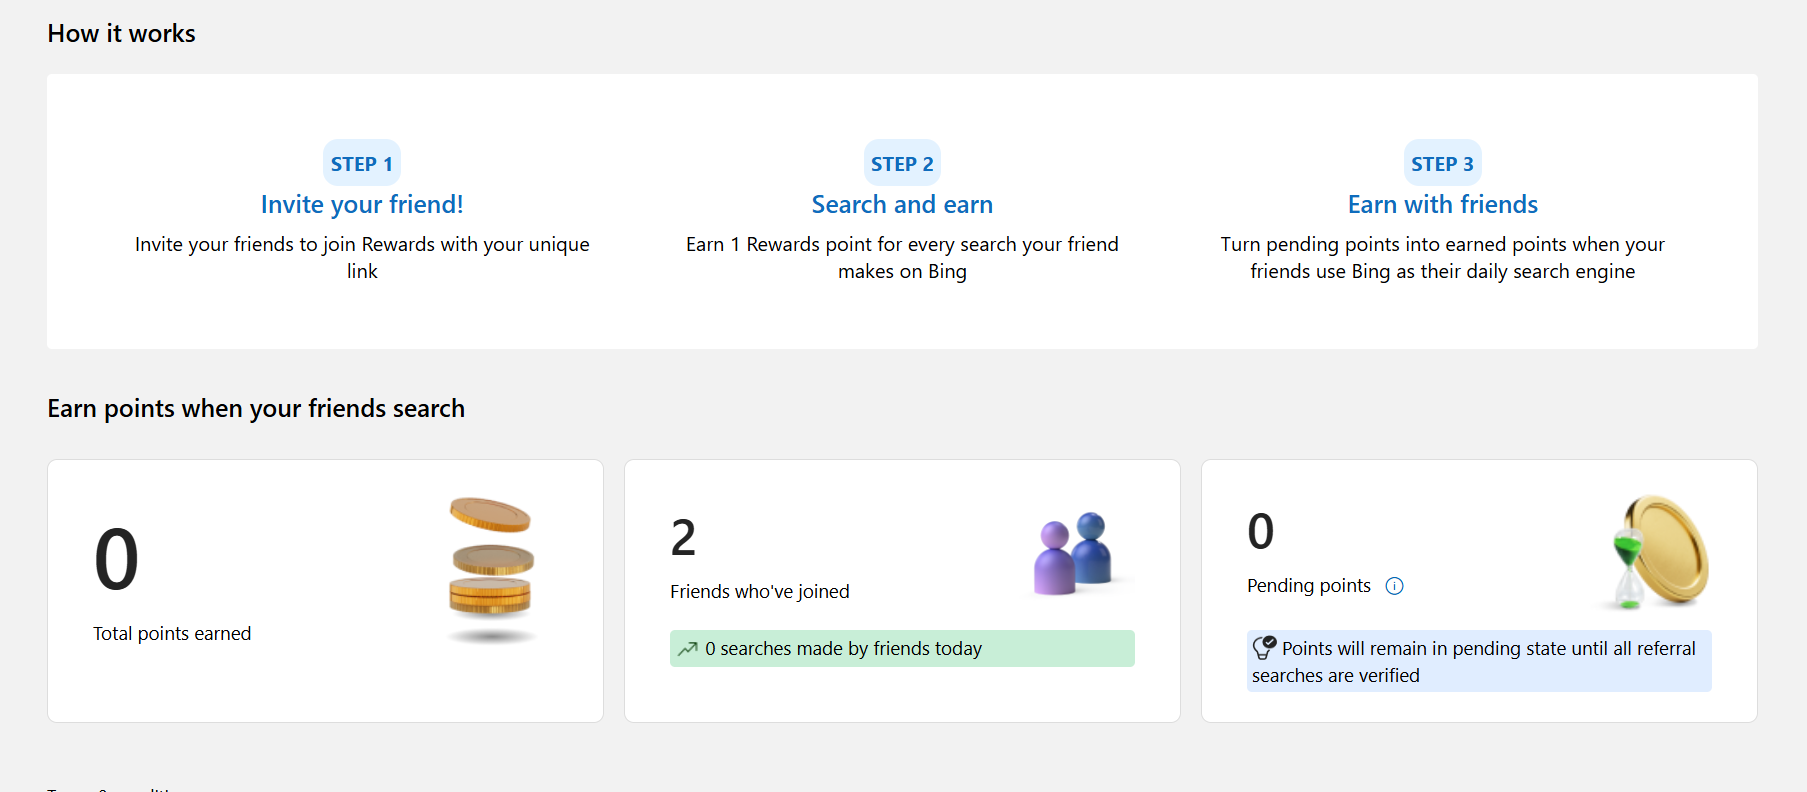Click the "Friends who've joined" label
This screenshot has width=1807, height=792.
760,592
